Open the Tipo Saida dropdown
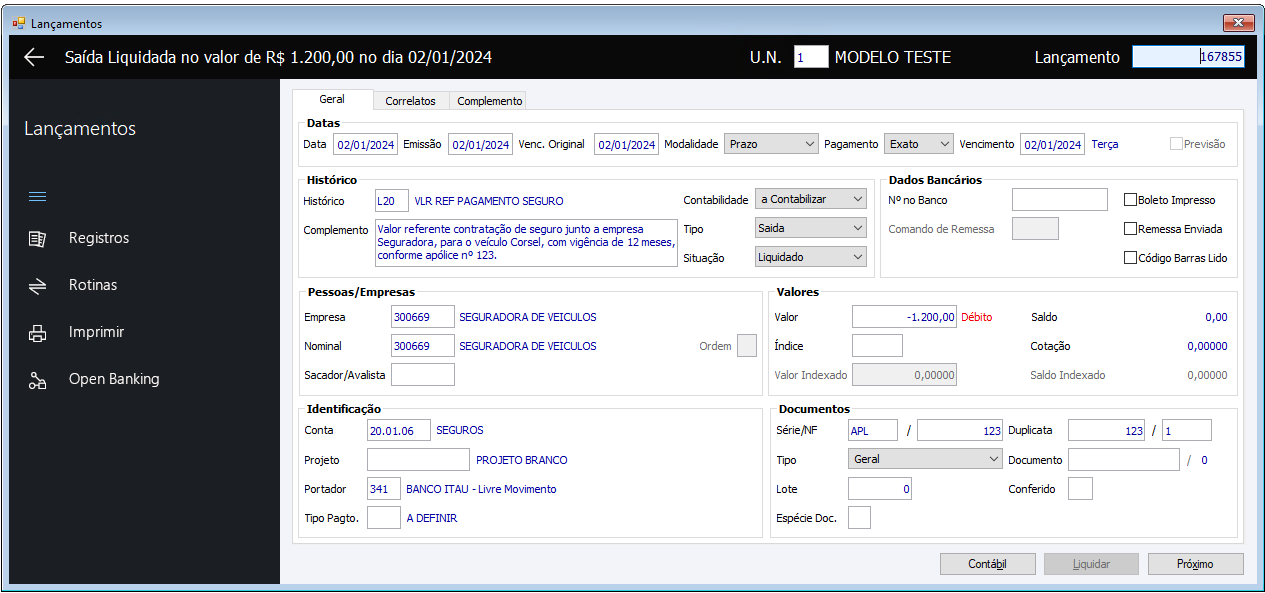This screenshot has height=593, width=1265. pyautogui.click(x=811, y=228)
